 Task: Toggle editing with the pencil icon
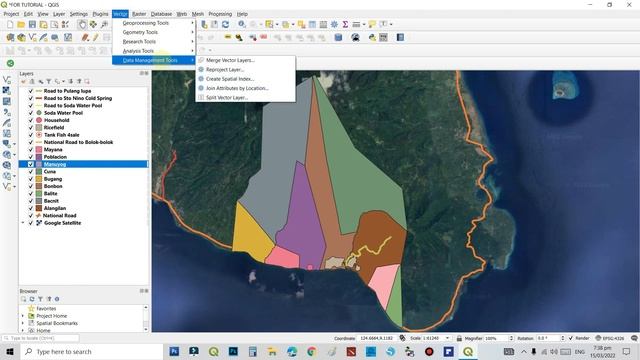pos(95,38)
